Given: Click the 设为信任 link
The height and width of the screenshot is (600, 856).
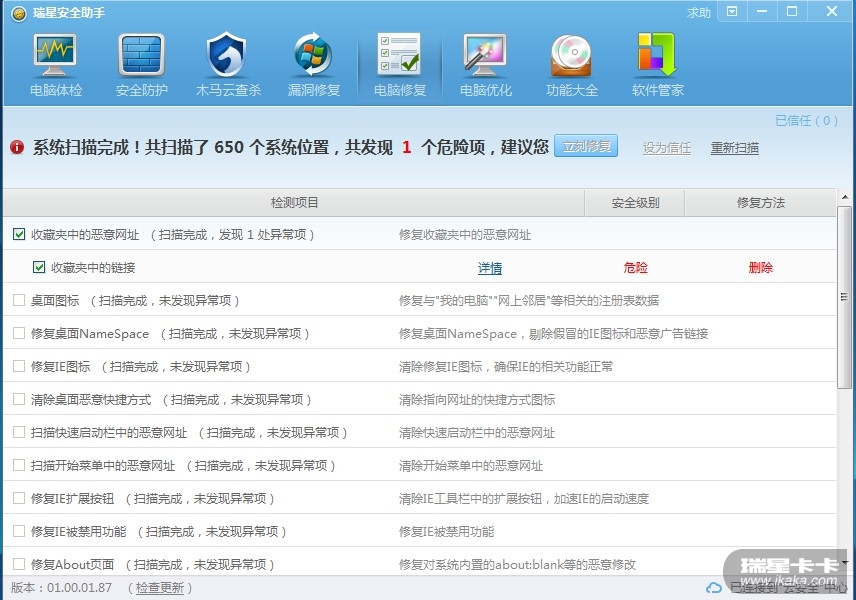Looking at the screenshot, I should 667,148.
